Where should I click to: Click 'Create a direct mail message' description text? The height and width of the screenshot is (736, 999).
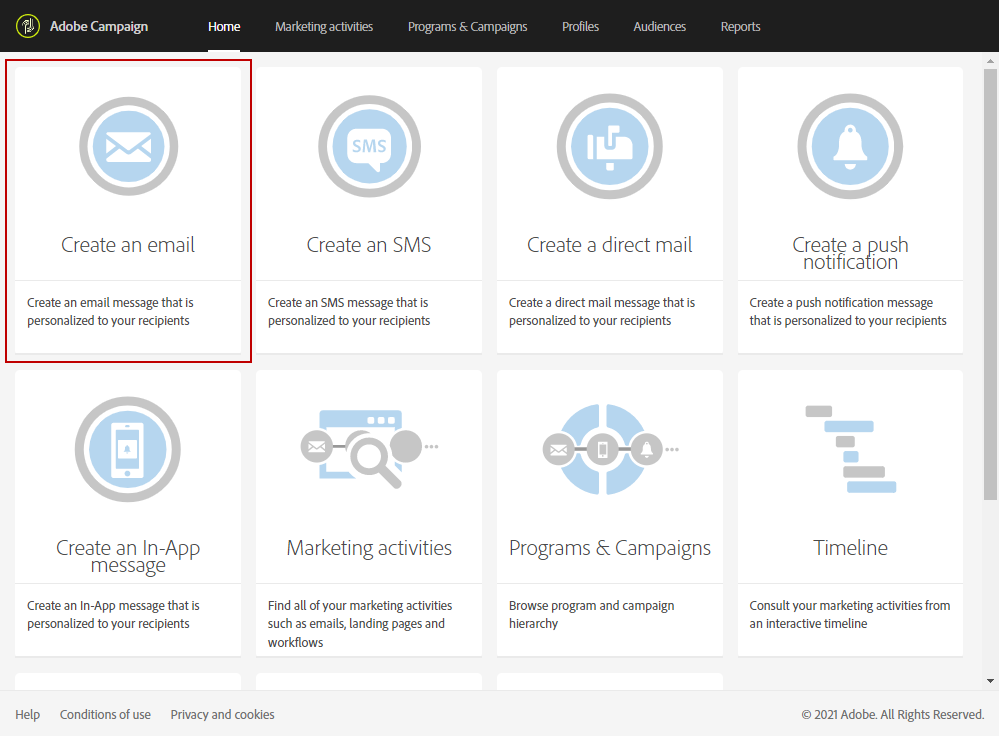tap(602, 312)
